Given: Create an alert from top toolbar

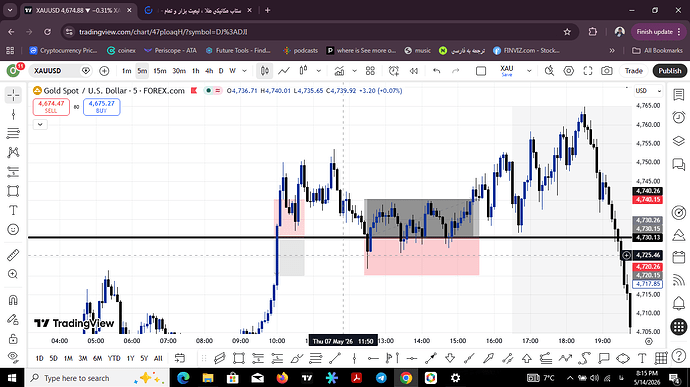Looking at the screenshot, I should pos(394,71).
